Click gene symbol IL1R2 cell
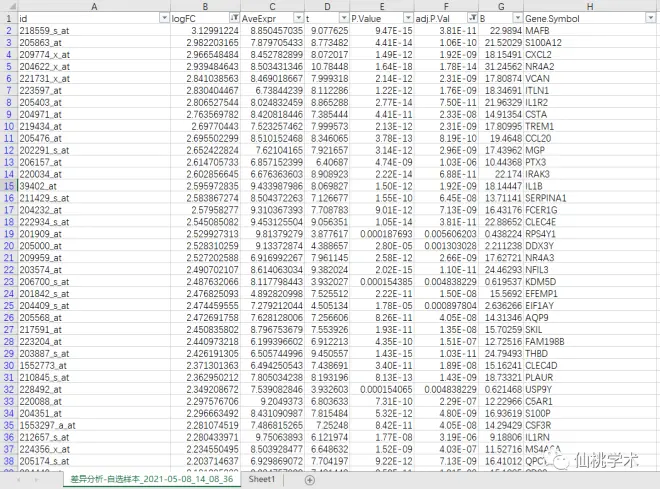660x489 pixels. click(x=590, y=102)
